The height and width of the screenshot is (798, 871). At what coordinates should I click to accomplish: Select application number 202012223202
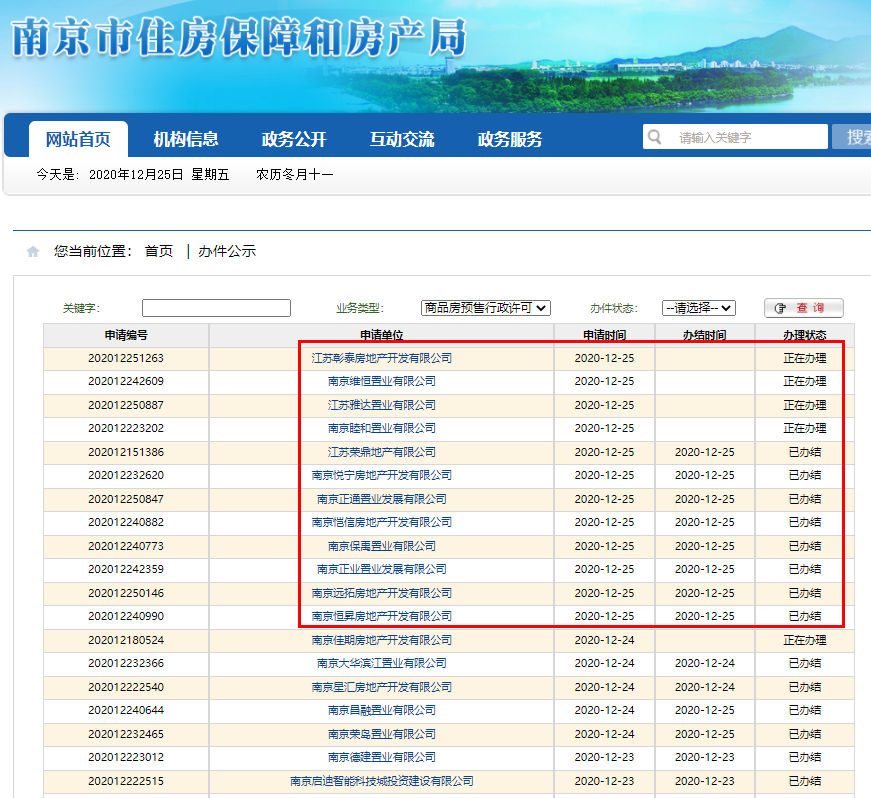(x=126, y=428)
